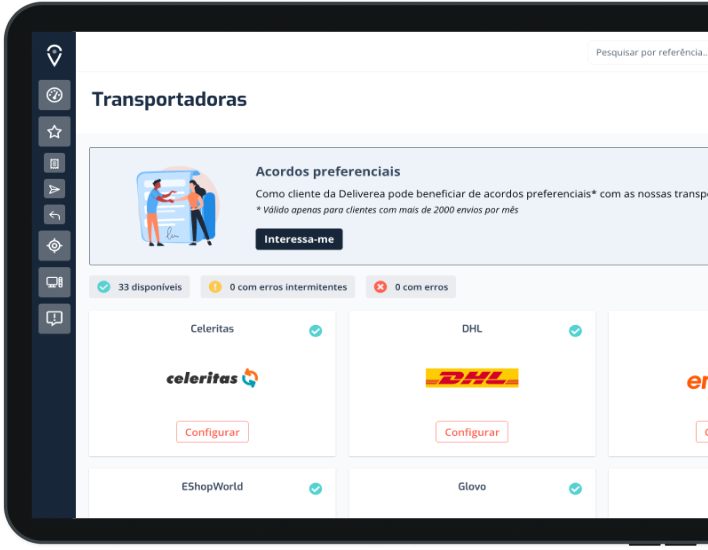
Task: Click the DHL card title
Action: 472,329
